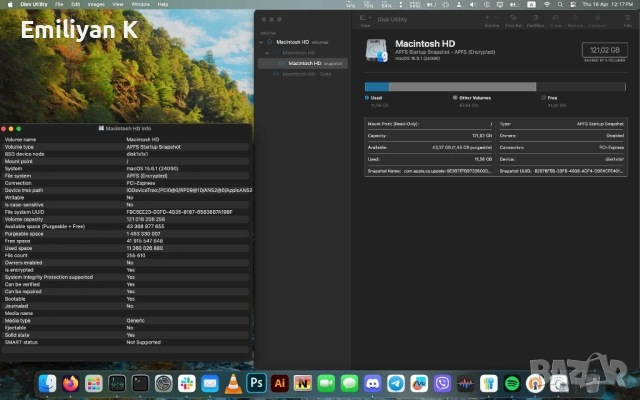The width and height of the screenshot is (640, 400).
Task: Launch Firefox from the Dock
Action: click(71, 383)
